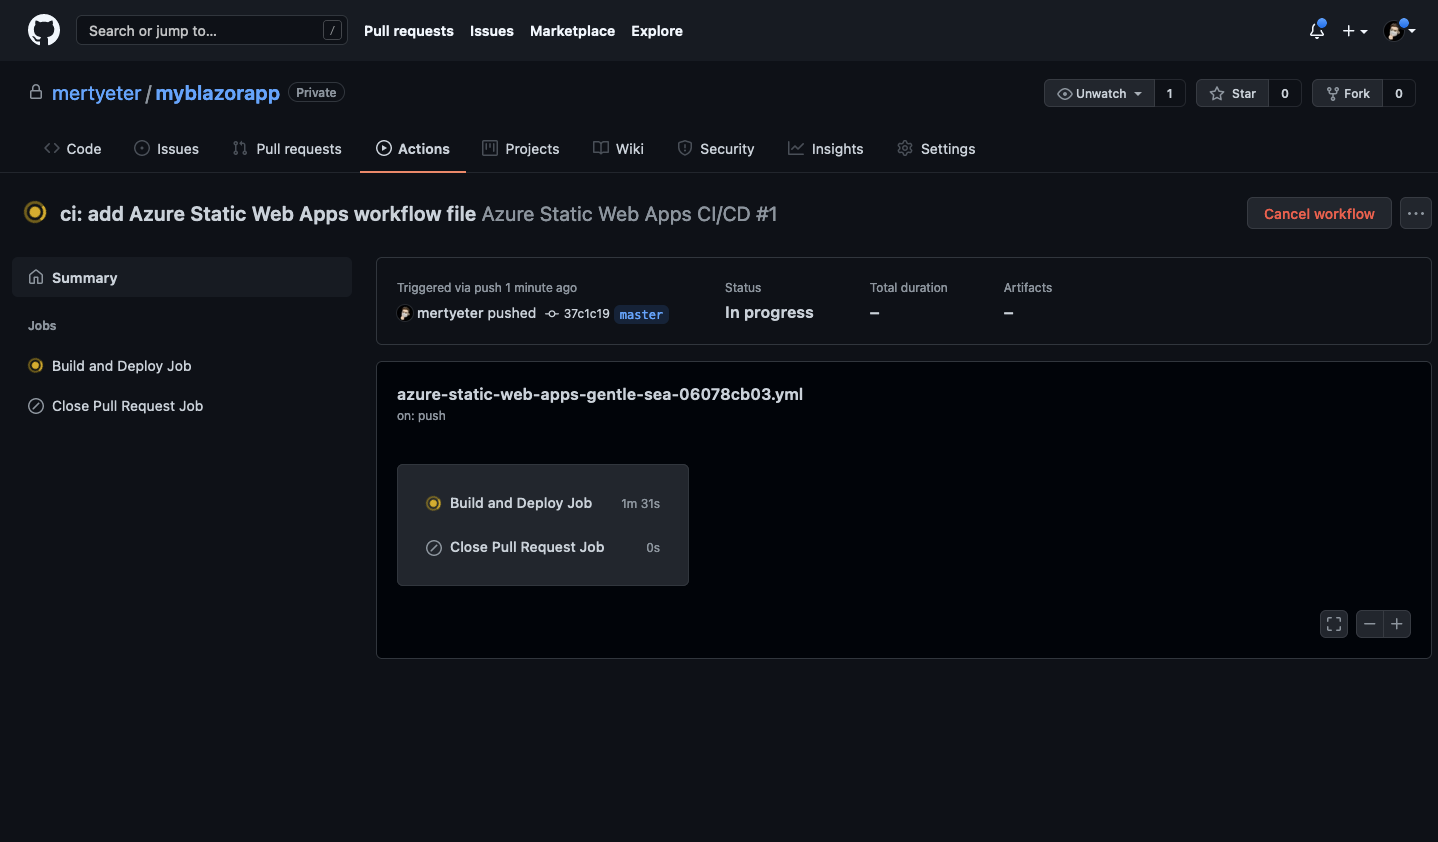Screen dimensions: 1438x842
Task: Switch to the Wiki tab
Action: [x=618, y=149]
